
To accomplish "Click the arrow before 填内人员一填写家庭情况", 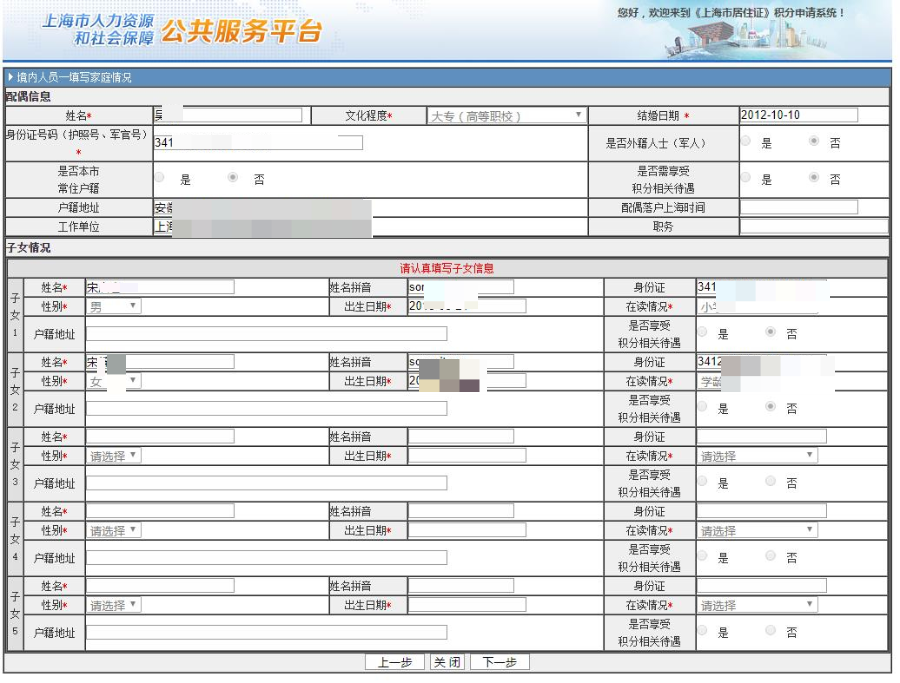I will tap(10, 77).
